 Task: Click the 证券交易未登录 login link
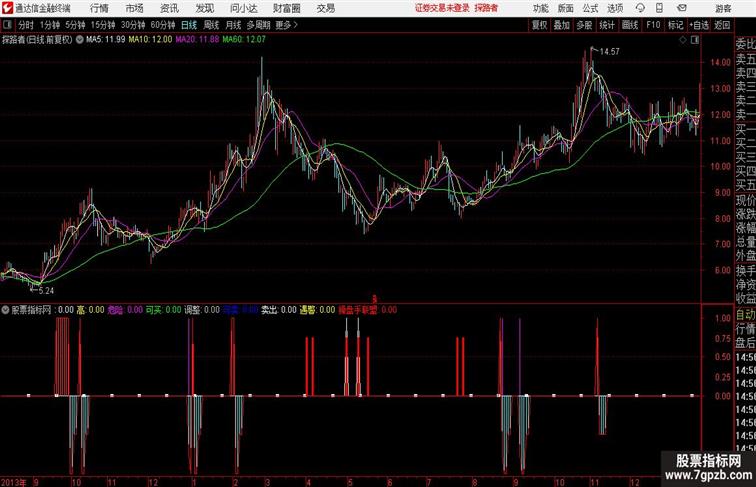[442, 8]
